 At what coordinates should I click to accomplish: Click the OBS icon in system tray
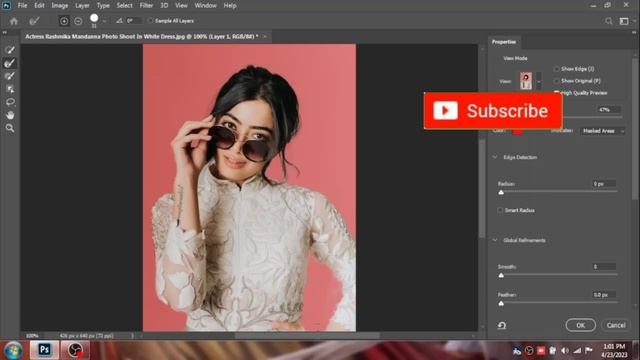pyautogui.click(x=529, y=351)
